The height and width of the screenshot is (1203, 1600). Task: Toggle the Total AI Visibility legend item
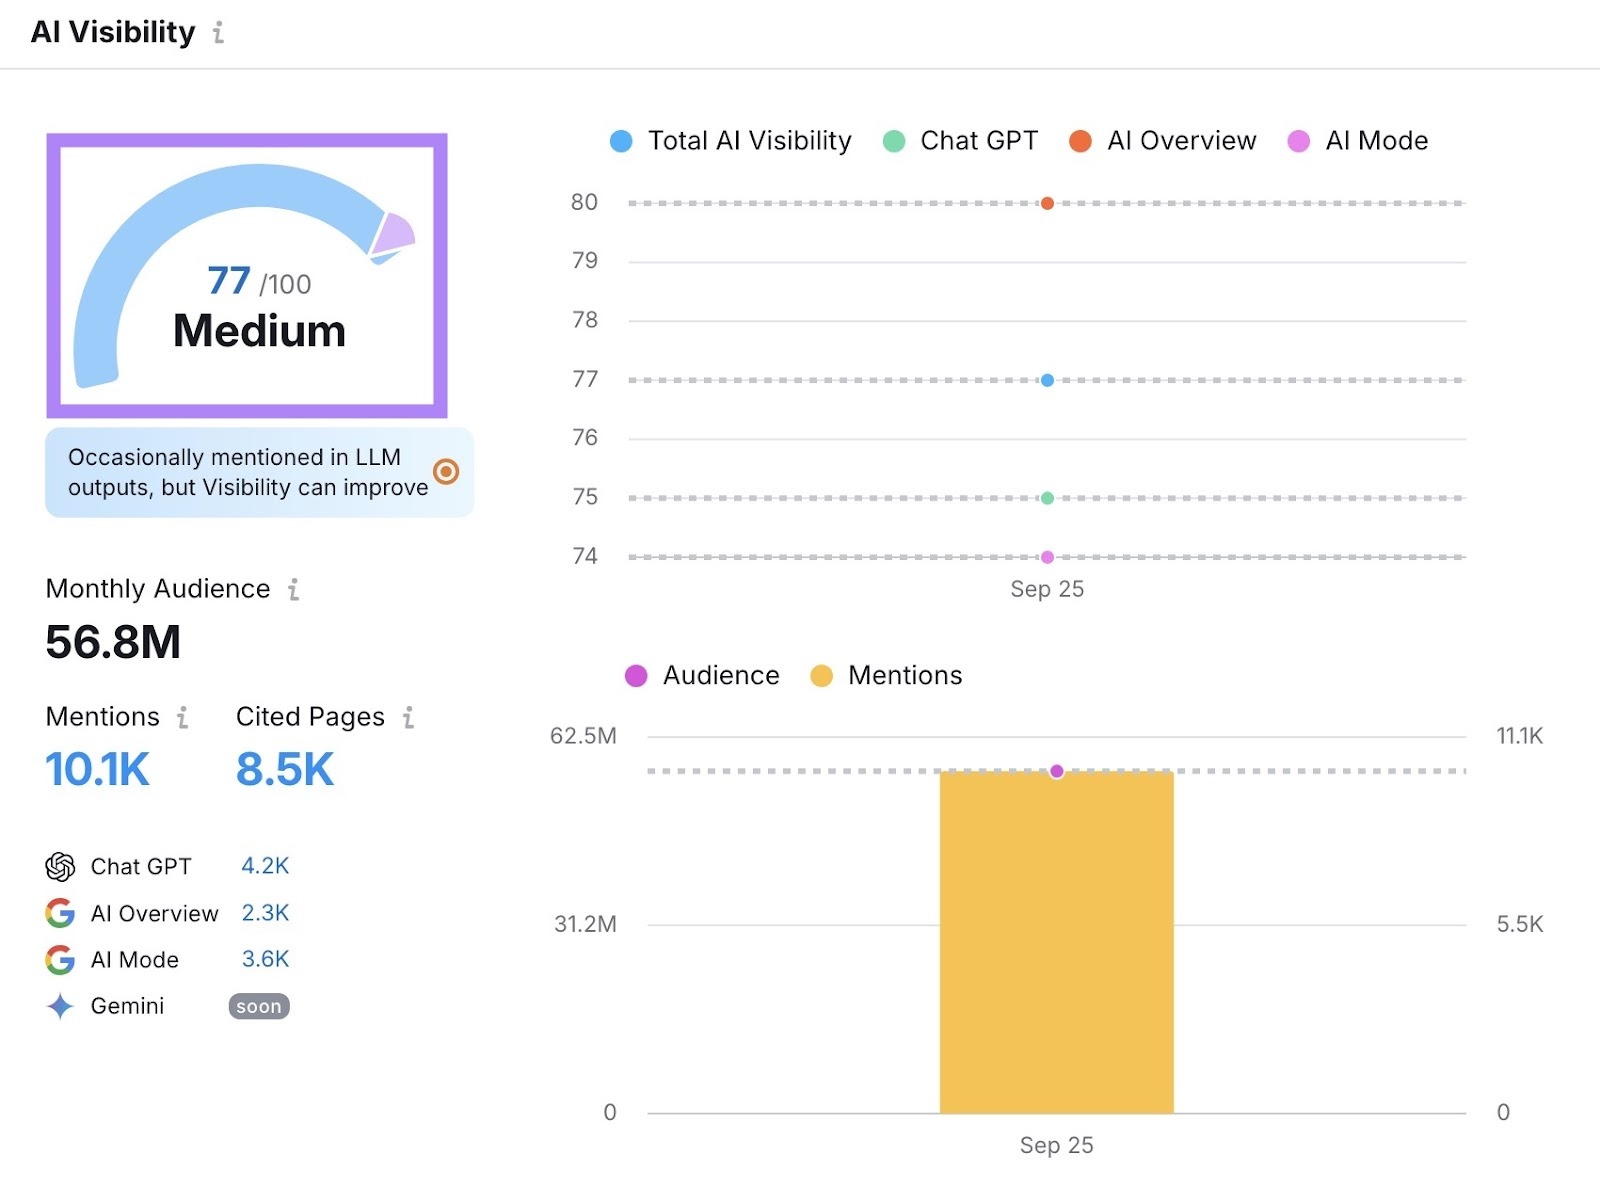click(x=730, y=140)
